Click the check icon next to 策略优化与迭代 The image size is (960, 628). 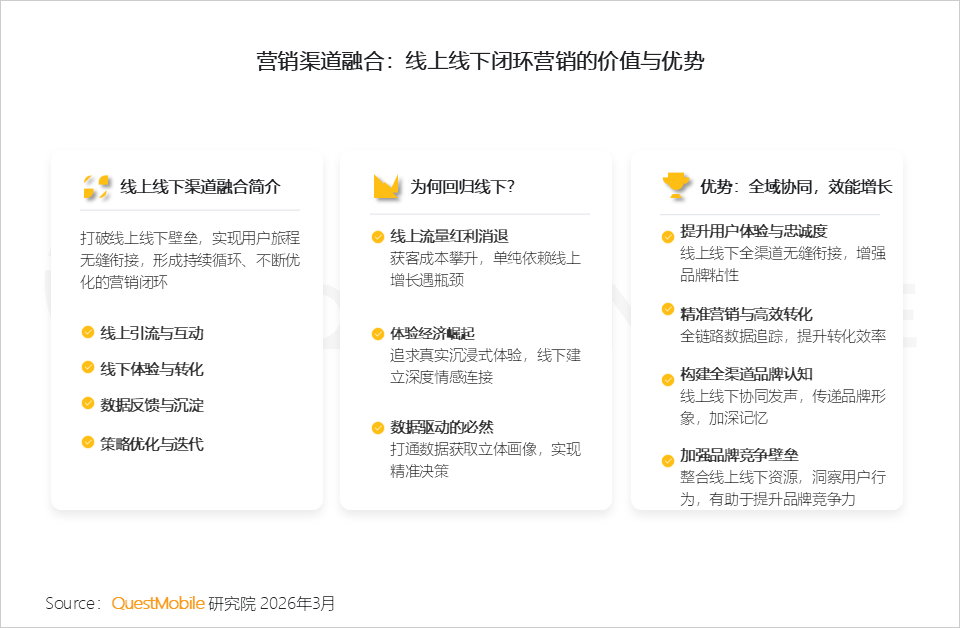pyautogui.click(x=88, y=442)
